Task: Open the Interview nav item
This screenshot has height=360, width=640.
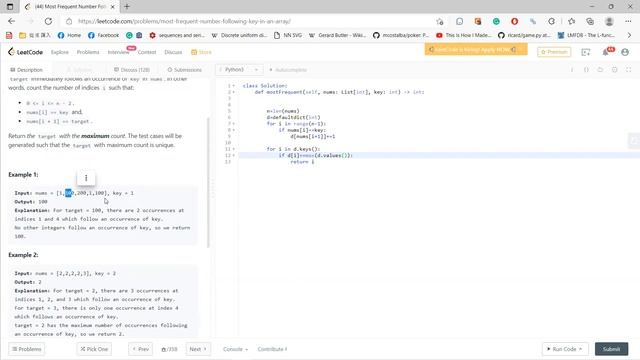Action: pyautogui.click(x=118, y=52)
